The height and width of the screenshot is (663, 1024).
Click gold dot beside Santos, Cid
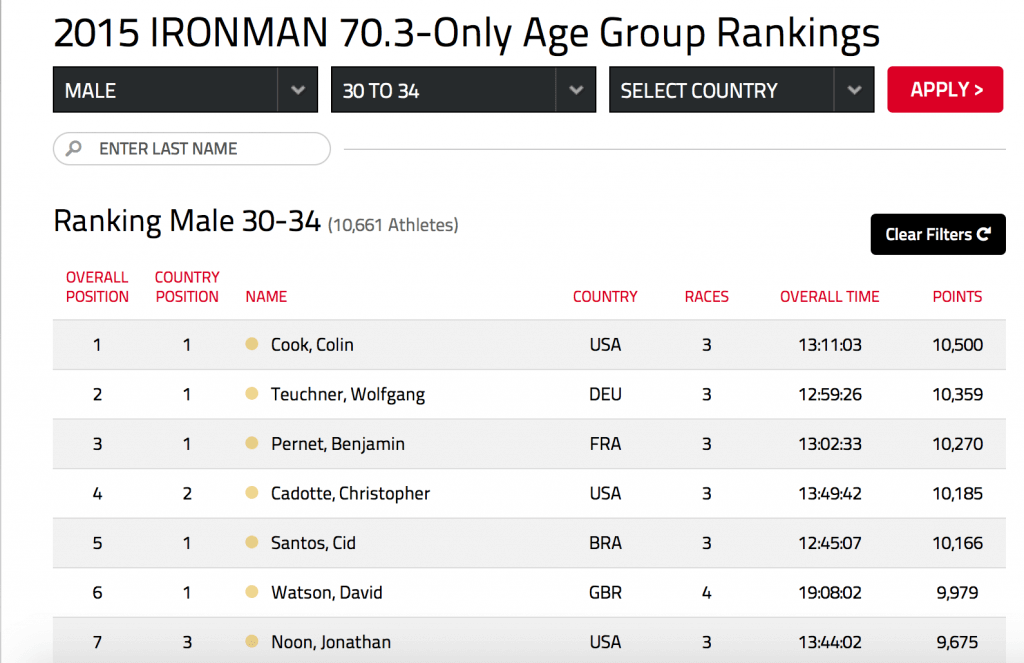tap(252, 543)
